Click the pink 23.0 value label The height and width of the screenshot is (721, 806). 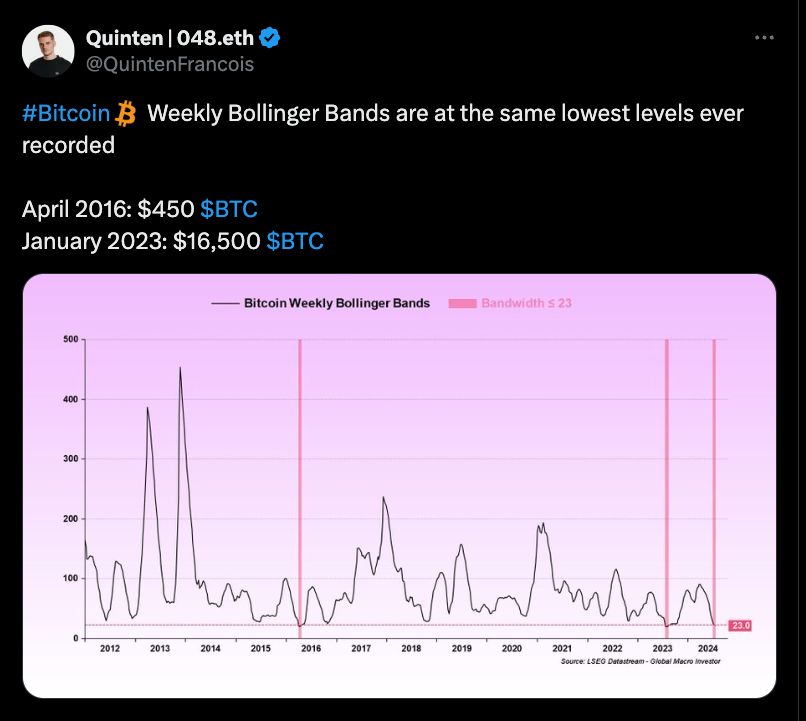click(x=741, y=625)
